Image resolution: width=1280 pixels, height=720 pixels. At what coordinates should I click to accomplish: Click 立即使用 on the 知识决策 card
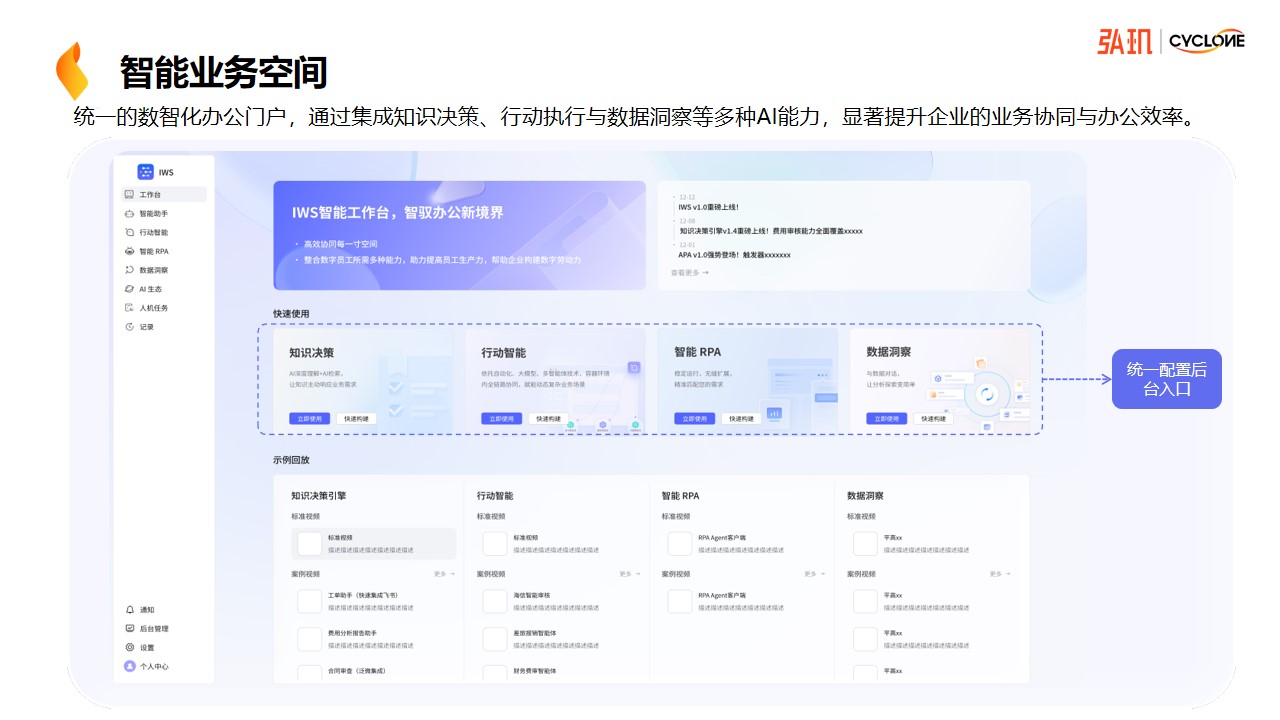click(x=310, y=417)
